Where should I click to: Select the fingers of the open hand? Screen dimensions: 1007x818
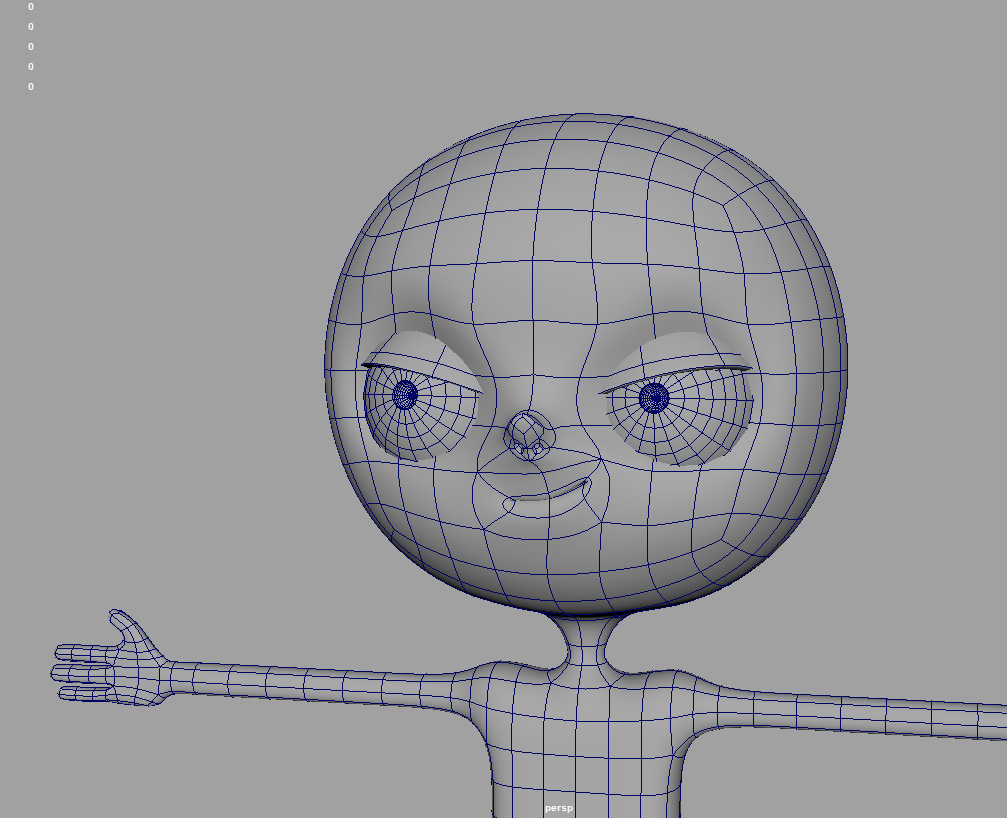[82, 672]
